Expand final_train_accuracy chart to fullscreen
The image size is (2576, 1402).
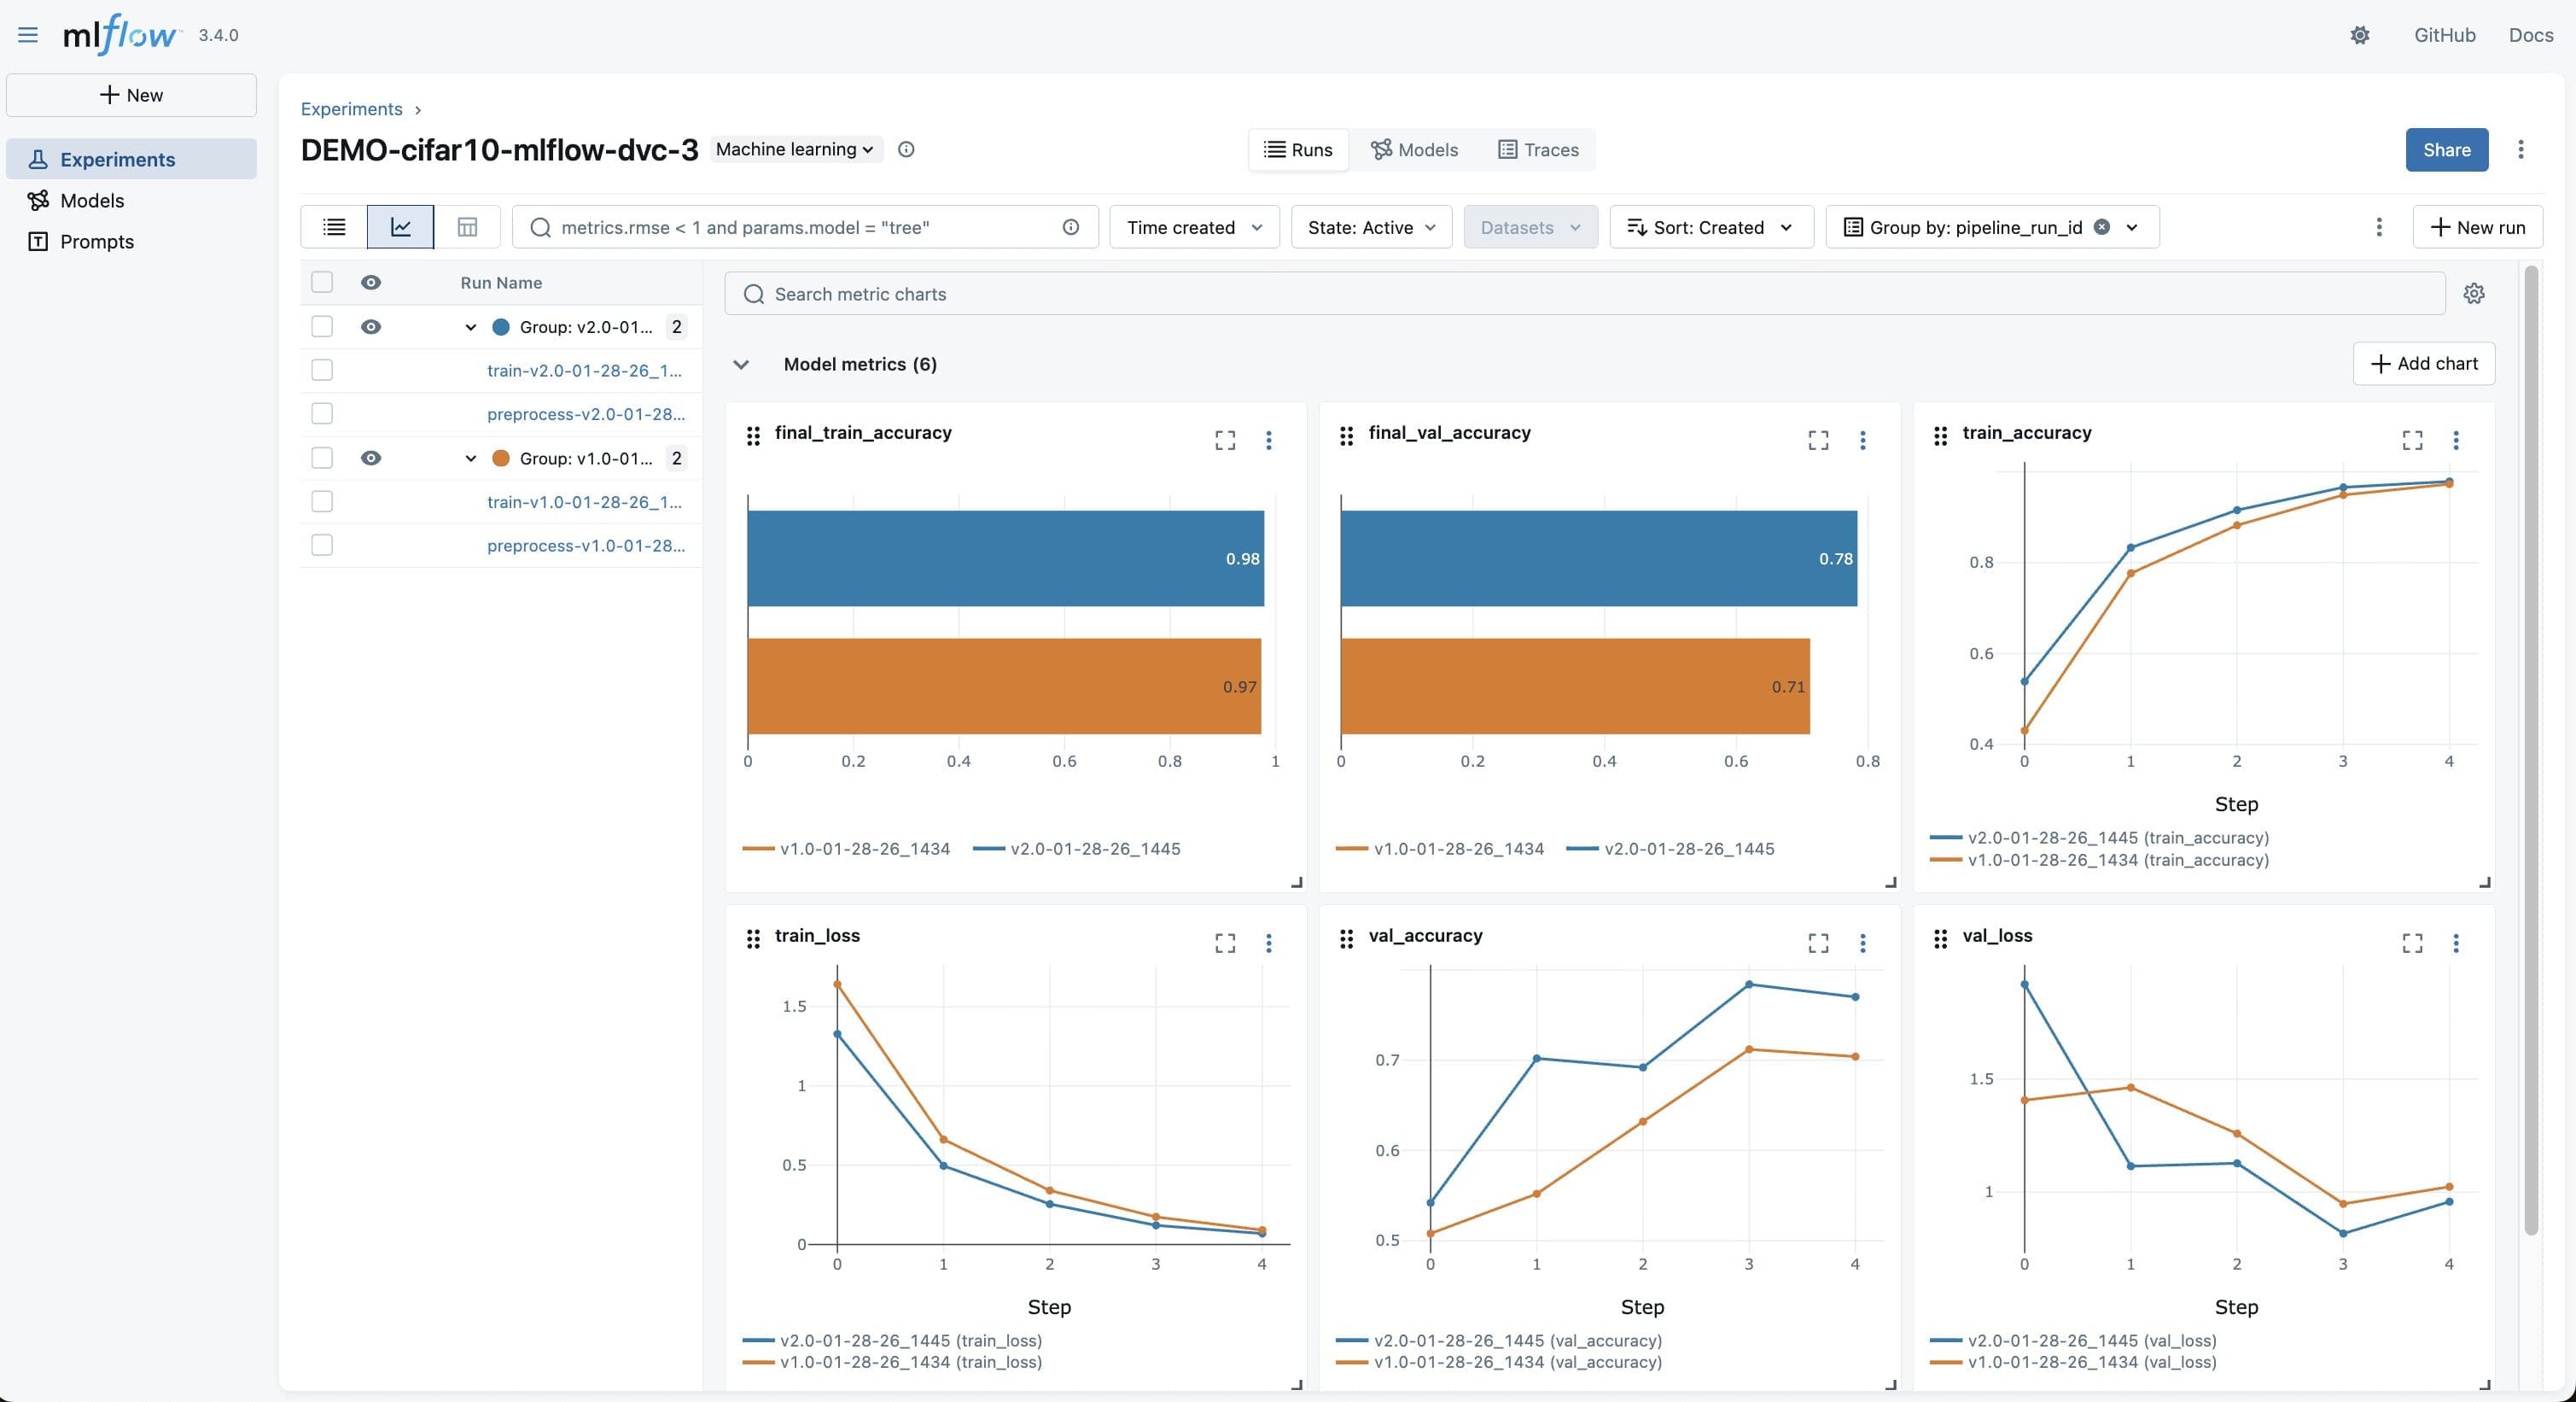click(x=1224, y=440)
